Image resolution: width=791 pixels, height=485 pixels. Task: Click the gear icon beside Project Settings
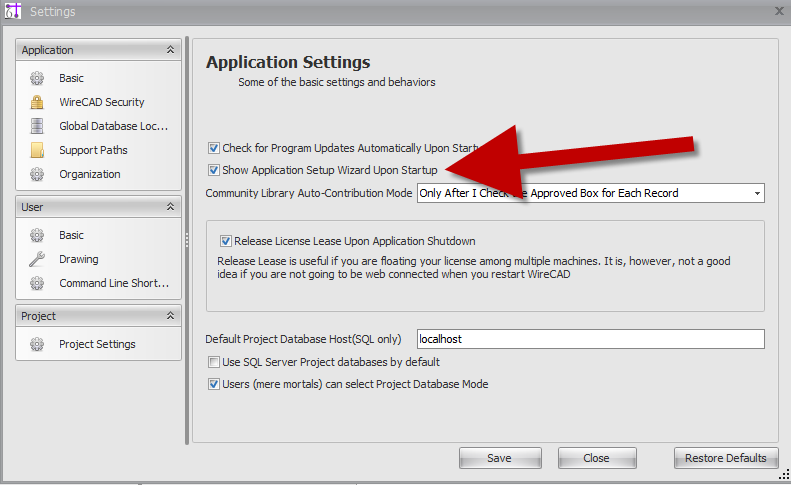click(37, 344)
